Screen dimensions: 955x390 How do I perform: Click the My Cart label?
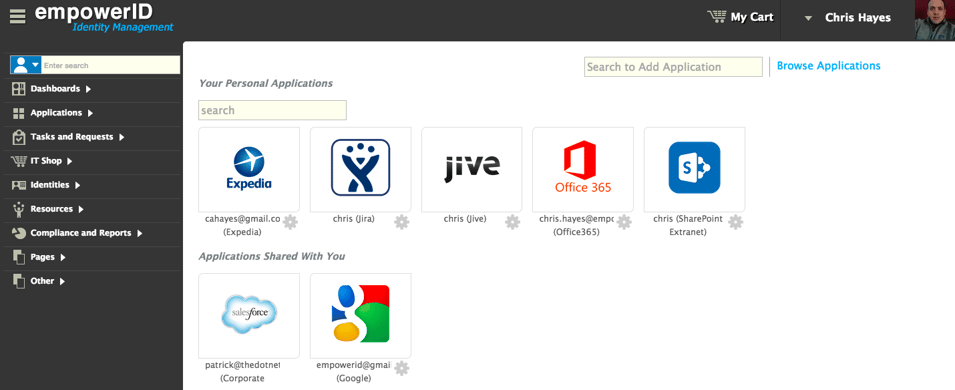click(752, 17)
